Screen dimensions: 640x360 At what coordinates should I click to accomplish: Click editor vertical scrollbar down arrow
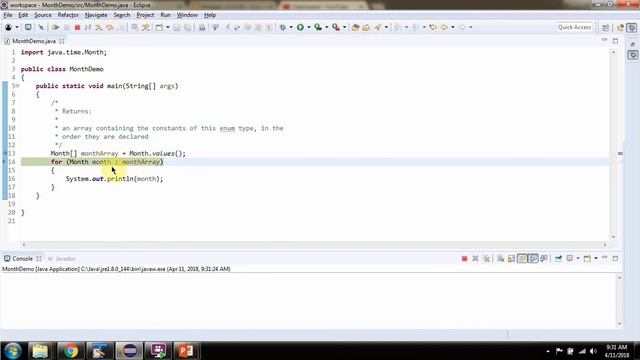(x=613, y=237)
